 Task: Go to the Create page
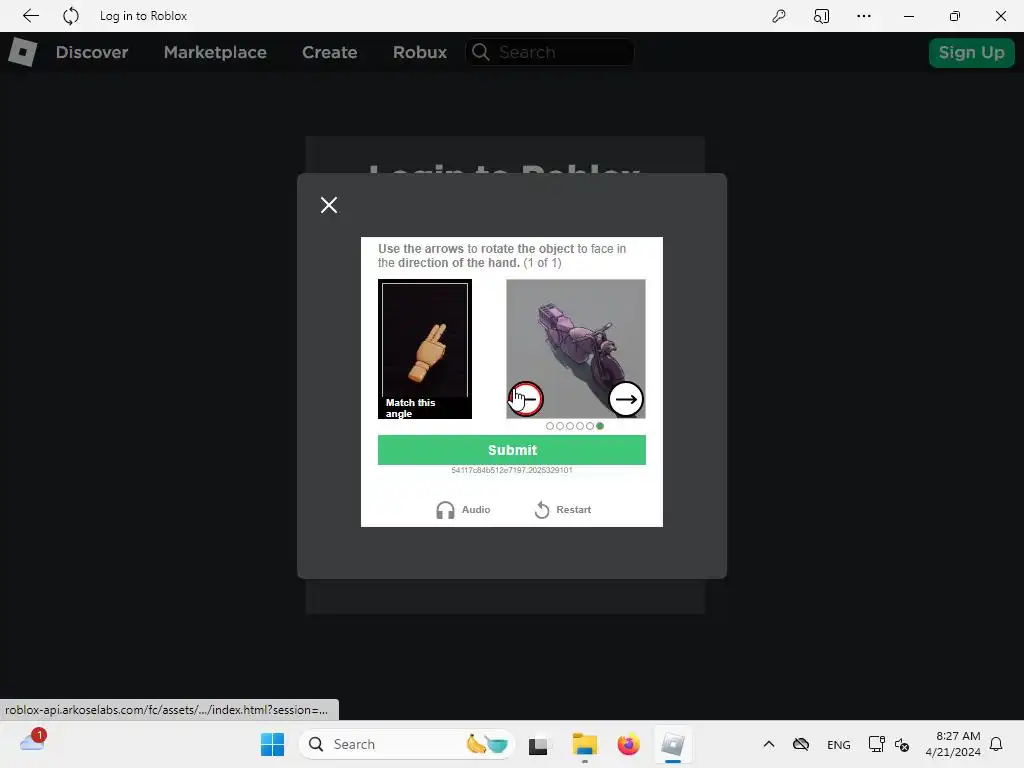[329, 52]
